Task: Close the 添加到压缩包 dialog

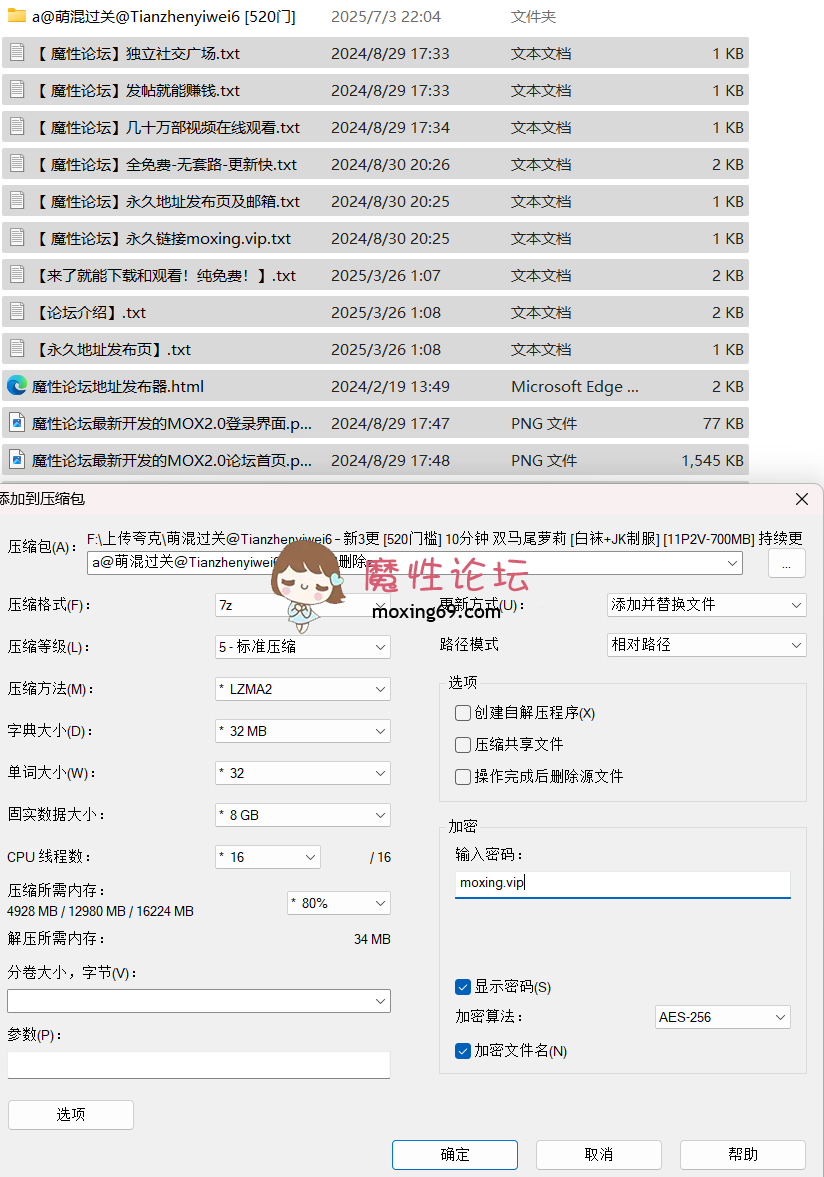Action: pyautogui.click(x=801, y=498)
